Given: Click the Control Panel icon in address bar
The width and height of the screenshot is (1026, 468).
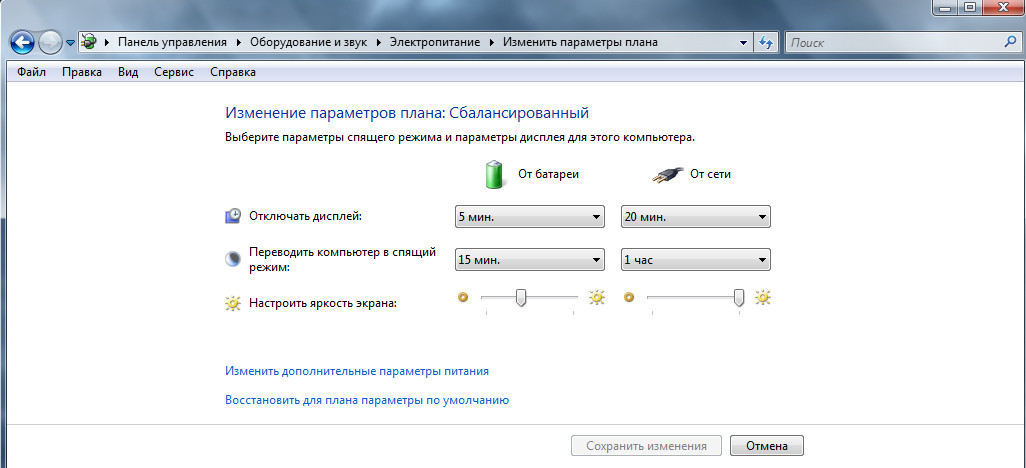Looking at the screenshot, I should point(90,43).
